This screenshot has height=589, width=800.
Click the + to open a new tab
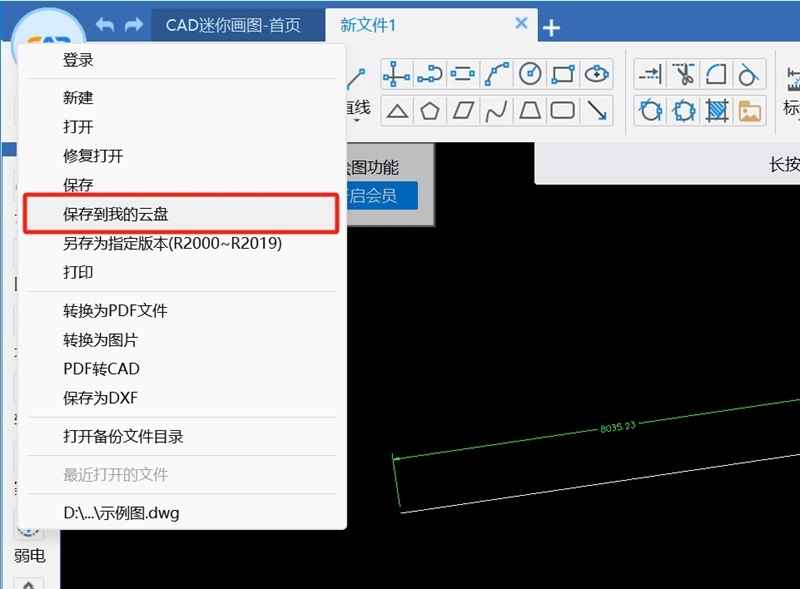click(x=551, y=27)
